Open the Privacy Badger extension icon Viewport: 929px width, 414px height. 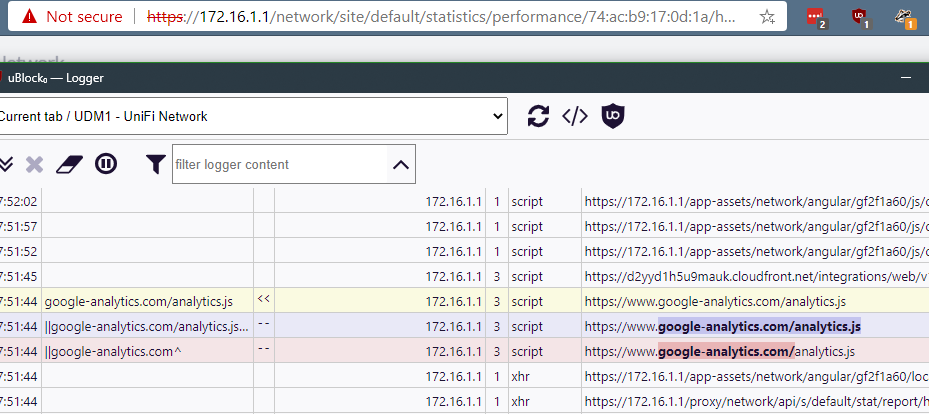[x=905, y=17]
